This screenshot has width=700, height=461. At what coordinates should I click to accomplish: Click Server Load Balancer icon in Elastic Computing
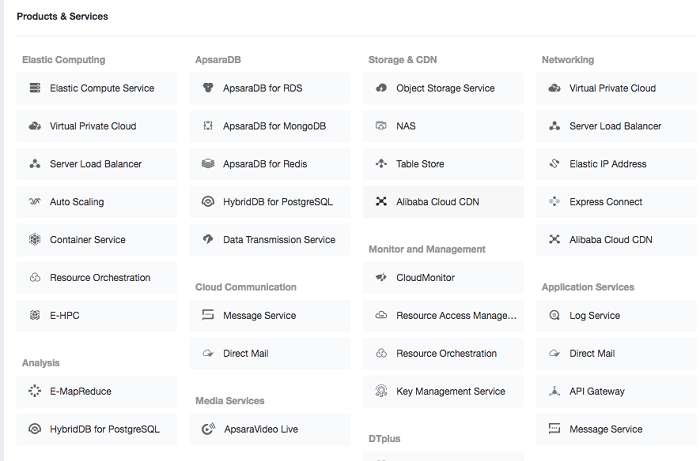(35, 164)
